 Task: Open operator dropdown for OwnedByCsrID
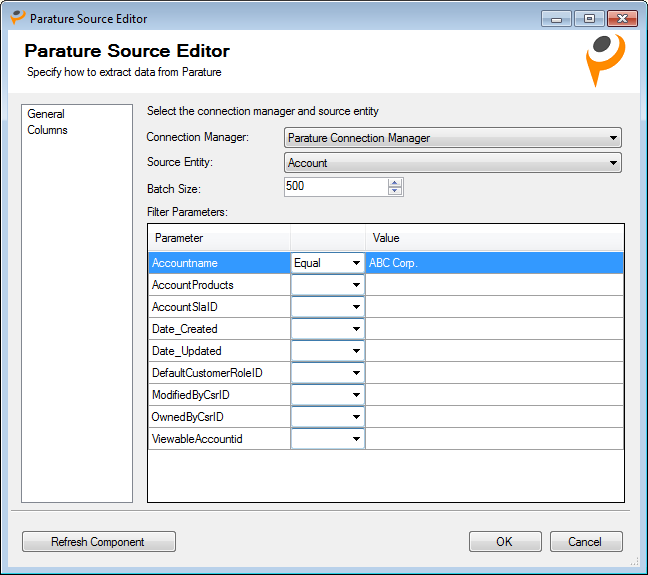(328, 417)
